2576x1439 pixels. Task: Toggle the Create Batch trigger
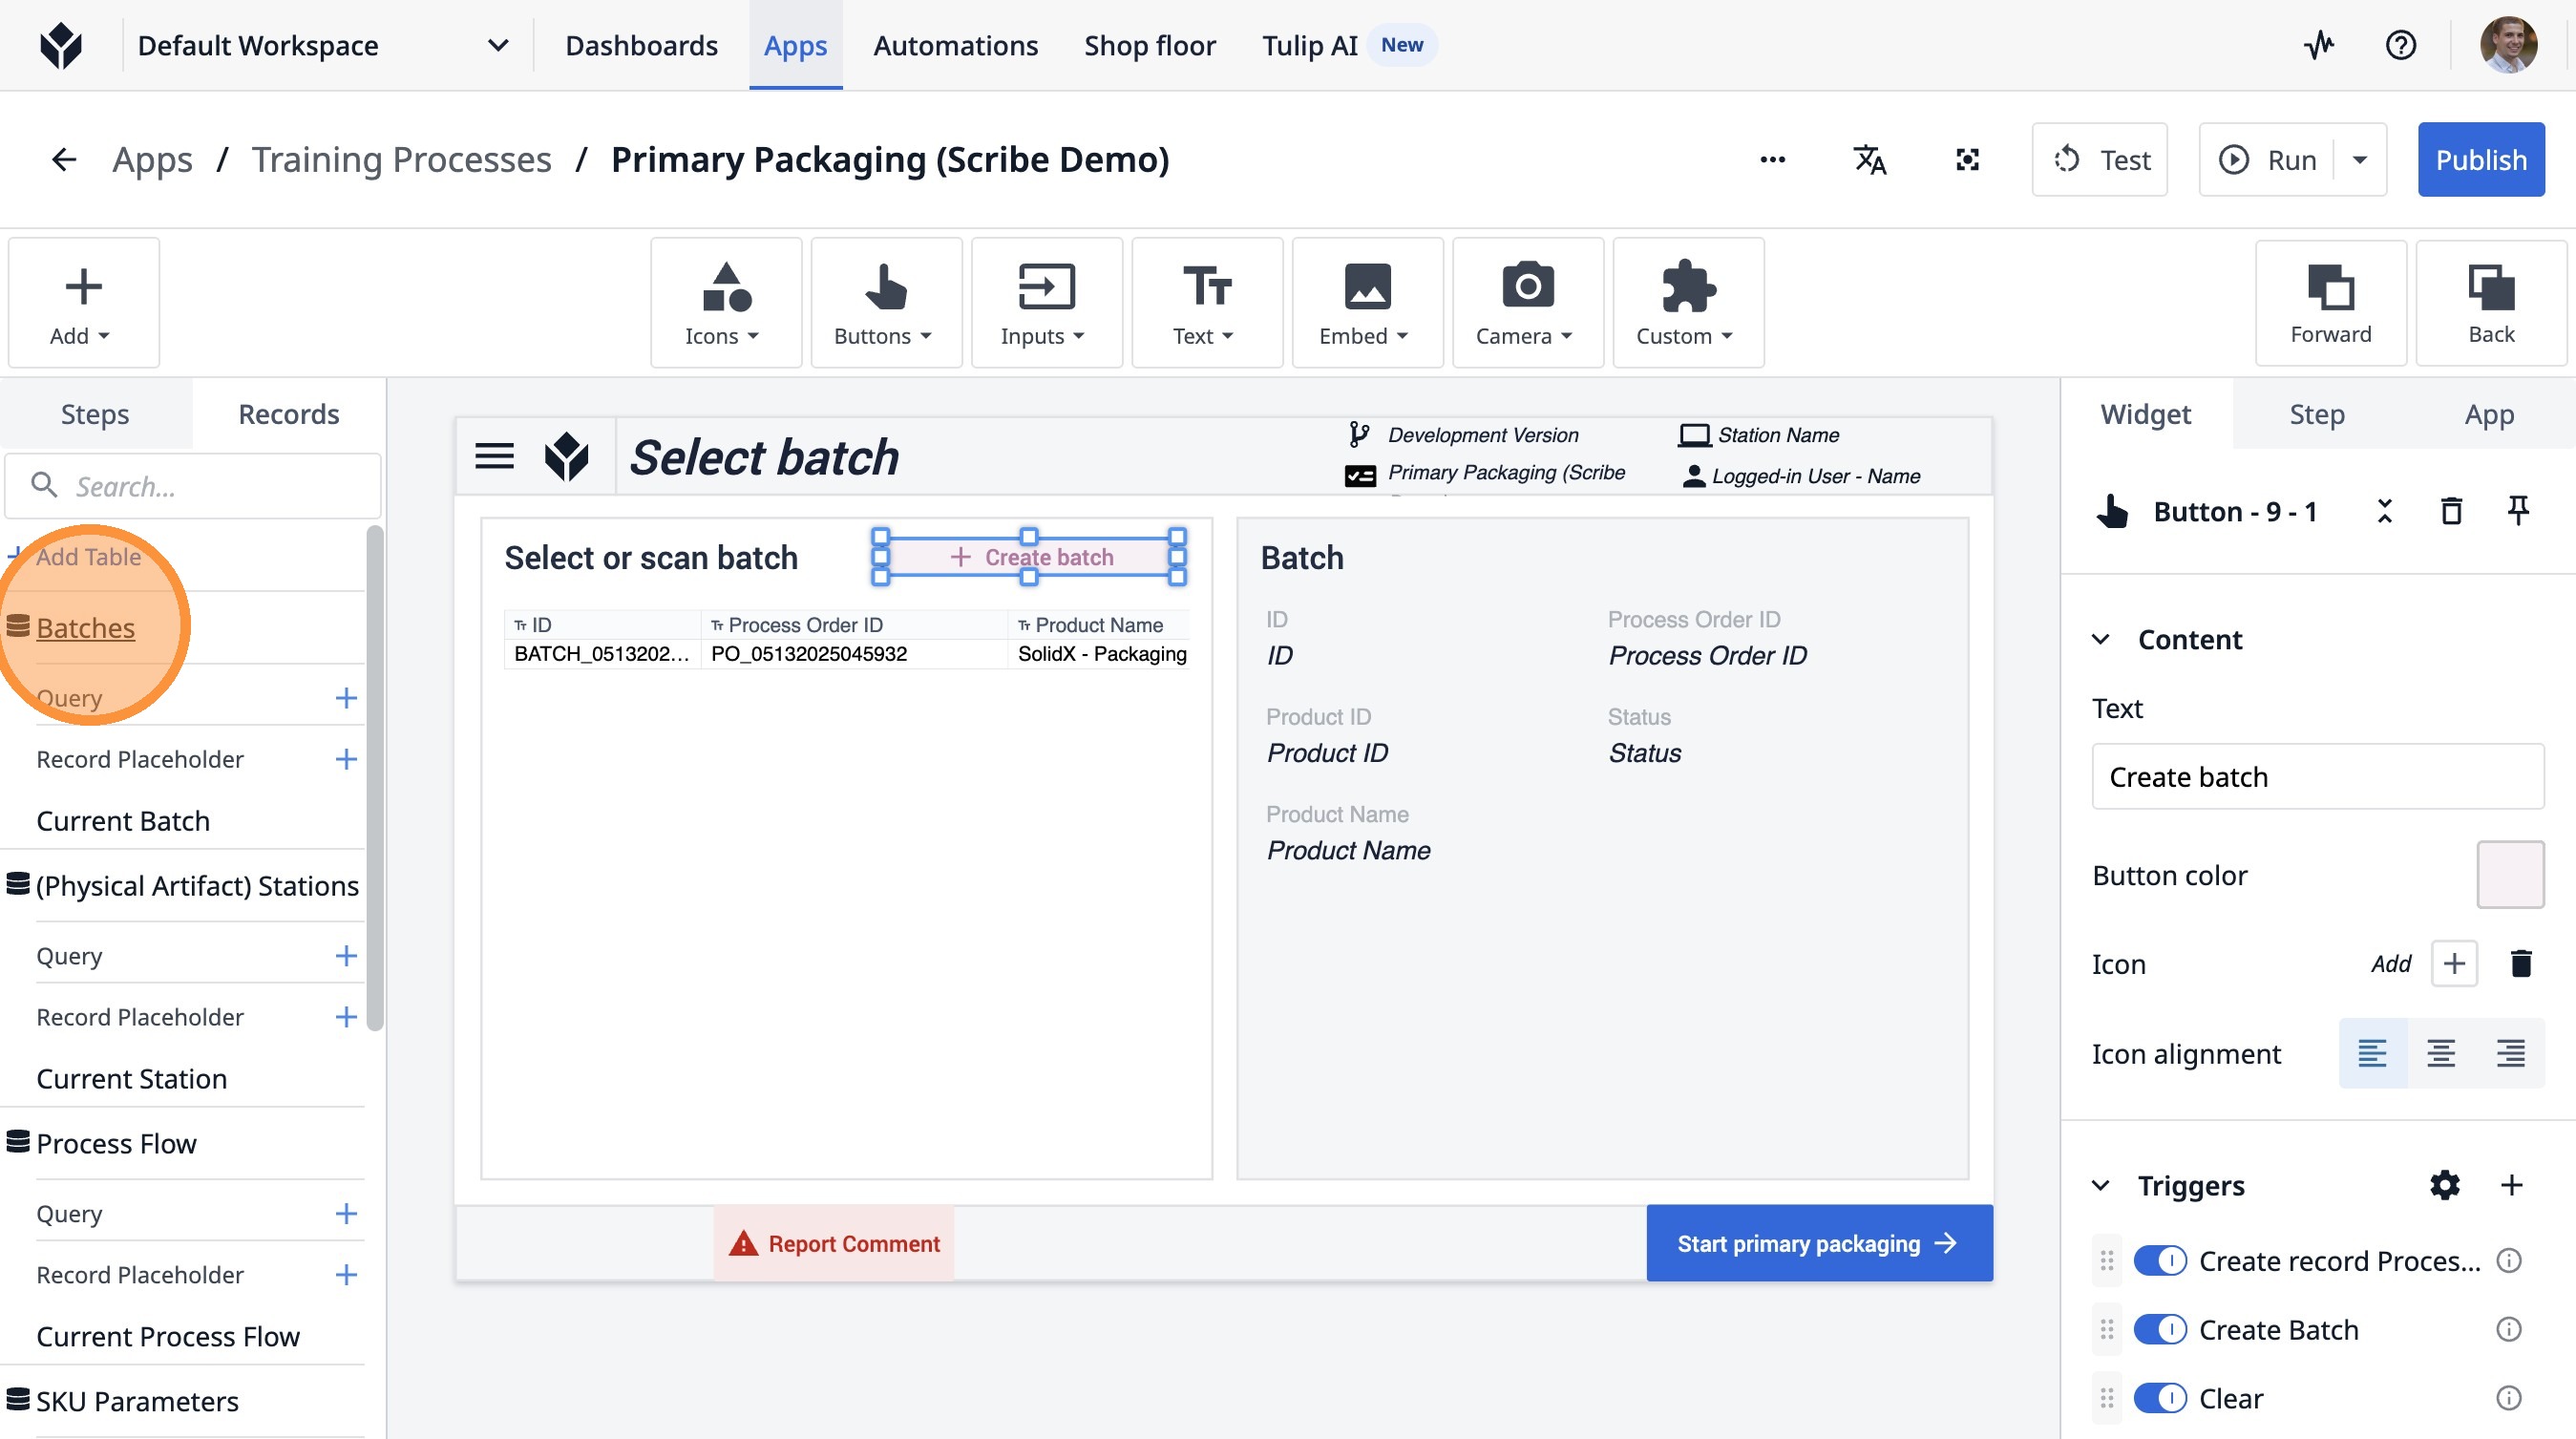pyautogui.click(x=2160, y=1329)
